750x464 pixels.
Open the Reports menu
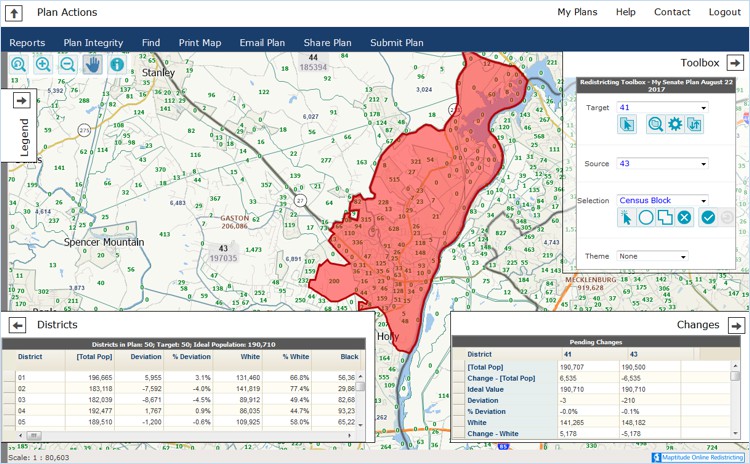pos(27,43)
